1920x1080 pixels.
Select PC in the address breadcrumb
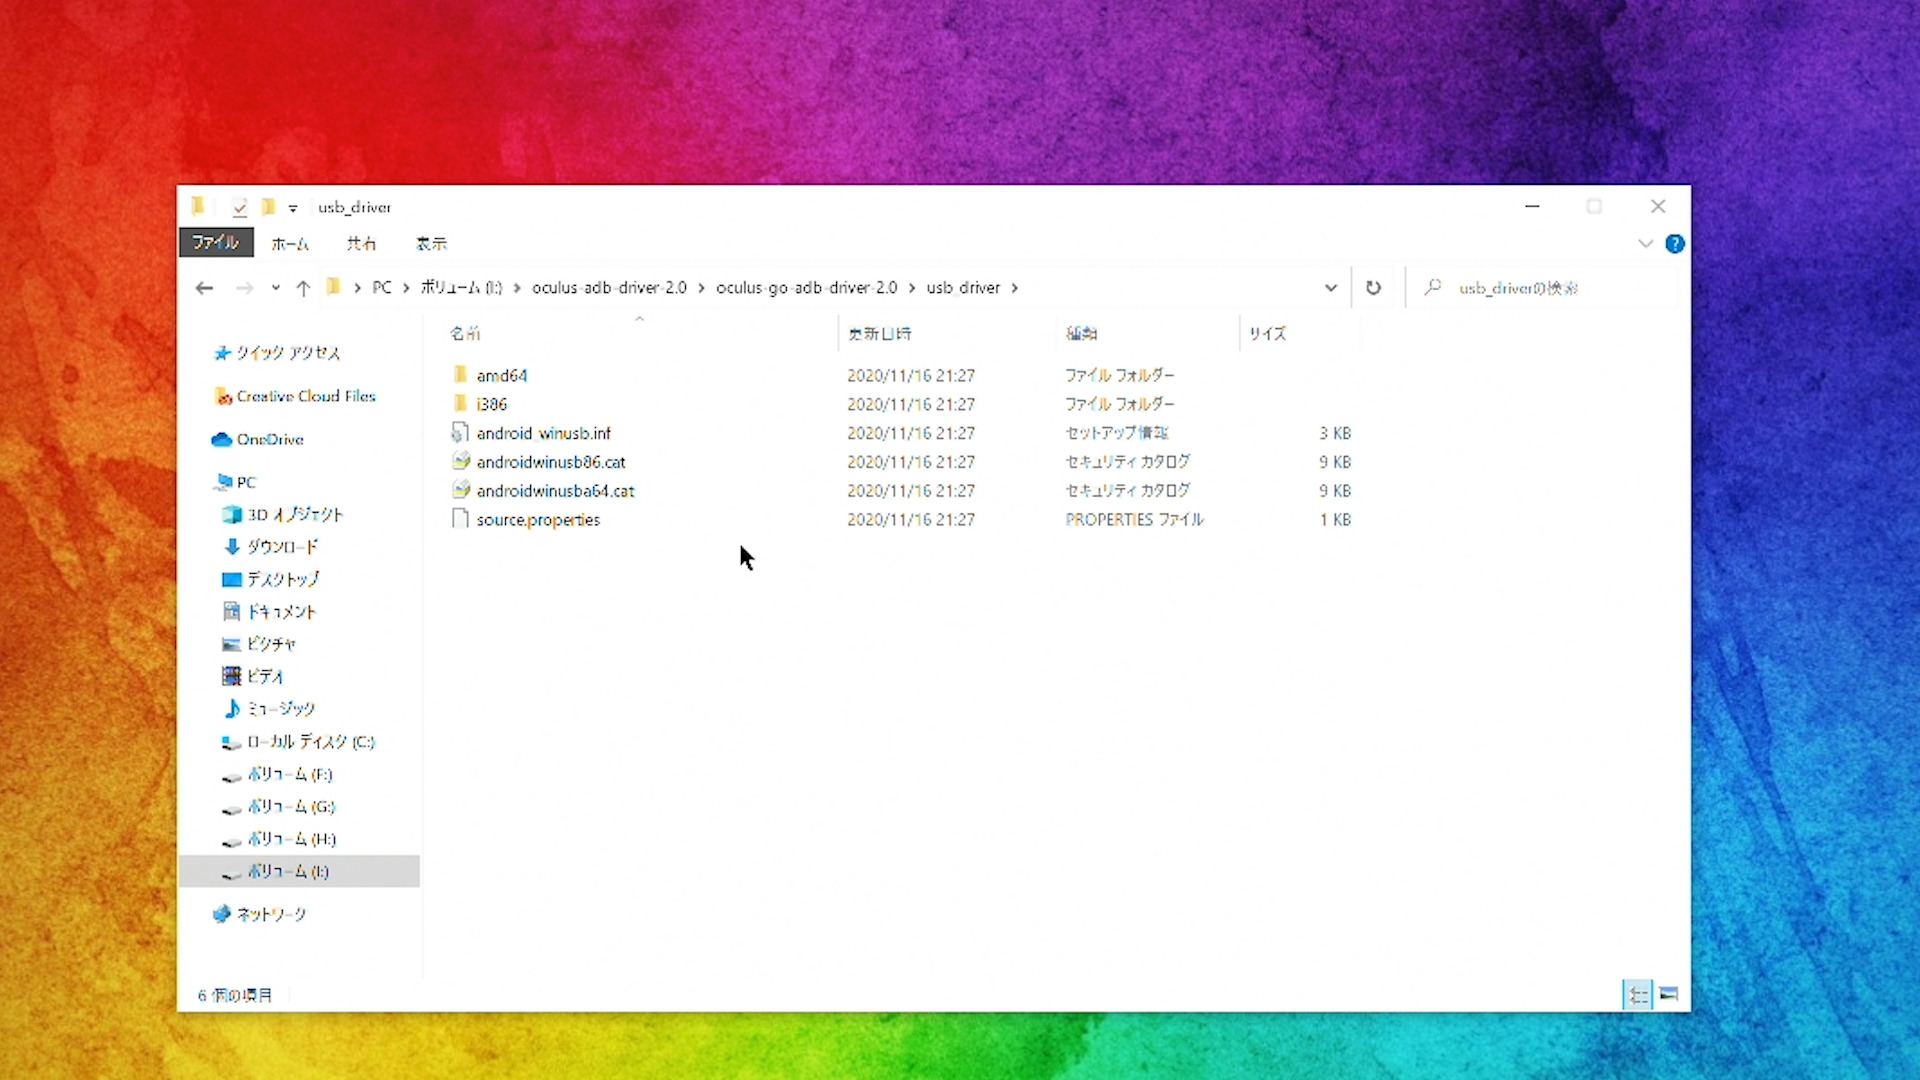[x=382, y=288]
